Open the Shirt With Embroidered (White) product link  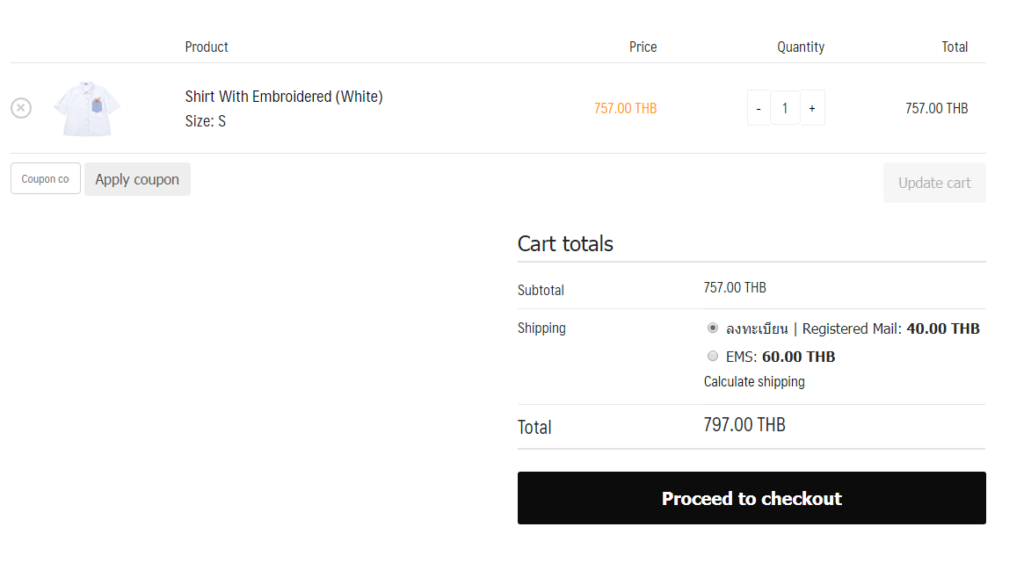pyautogui.click(x=283, y=97)
